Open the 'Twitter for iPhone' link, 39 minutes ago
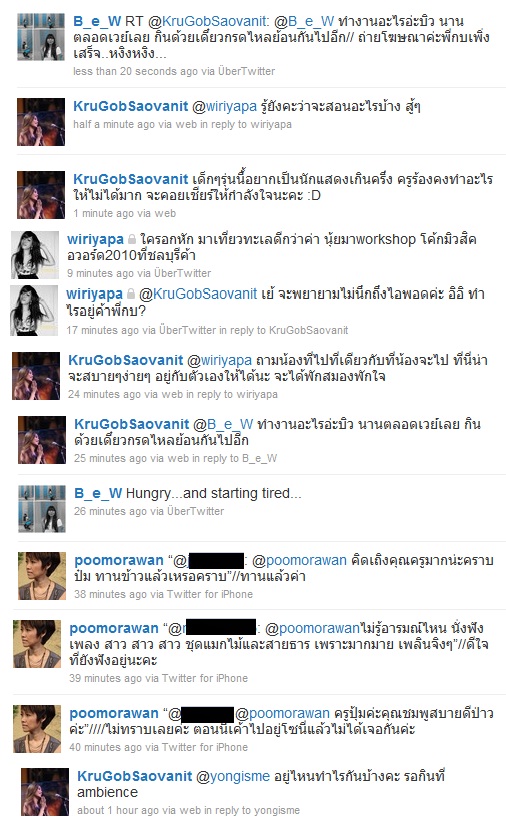This screenshot has width=506, height=823. click(x=205, y=678)
